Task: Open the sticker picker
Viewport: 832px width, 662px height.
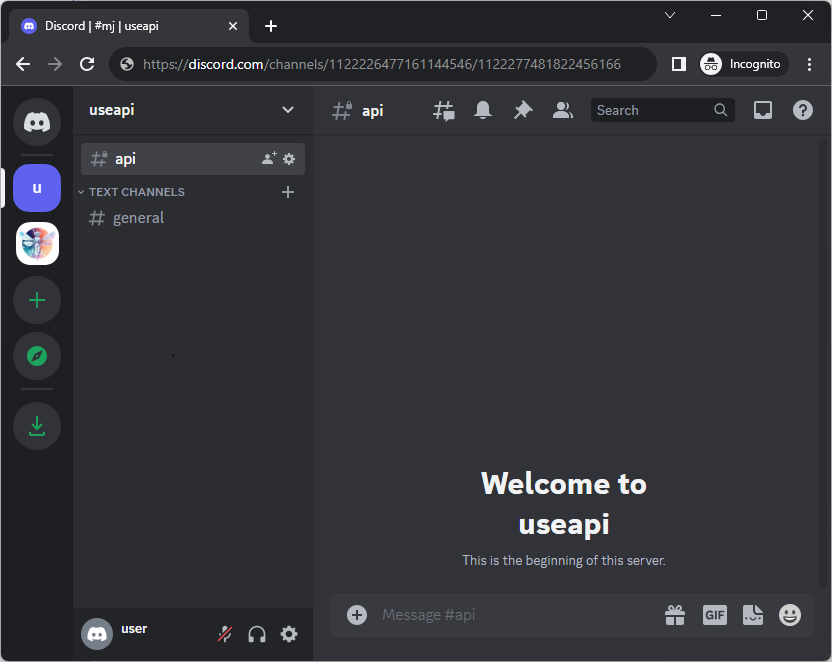Action: click(x=752, y=615)
